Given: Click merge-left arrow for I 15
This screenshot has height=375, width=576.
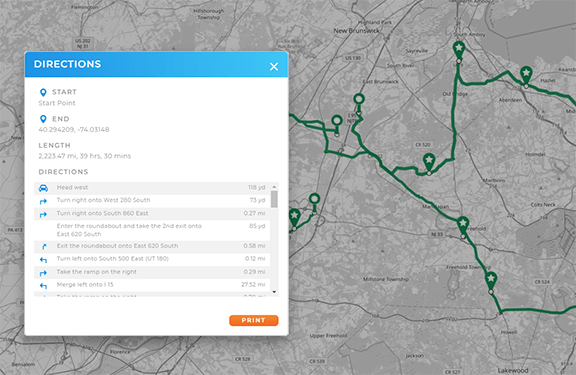Looking at the screenshot, I should coord(43,286).
